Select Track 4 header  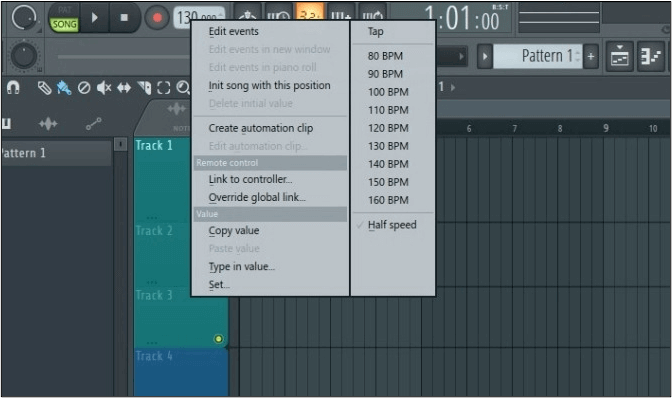(x=180, y=372)
